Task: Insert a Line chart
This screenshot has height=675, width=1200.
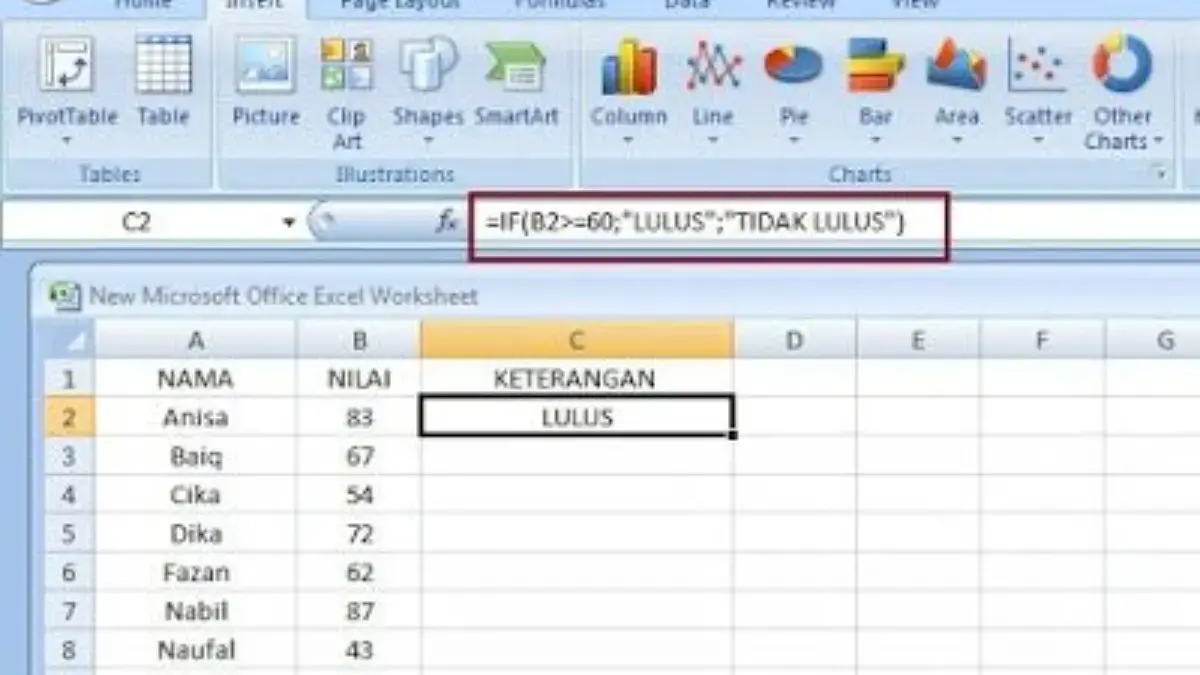Action: (x=712, y=90)
